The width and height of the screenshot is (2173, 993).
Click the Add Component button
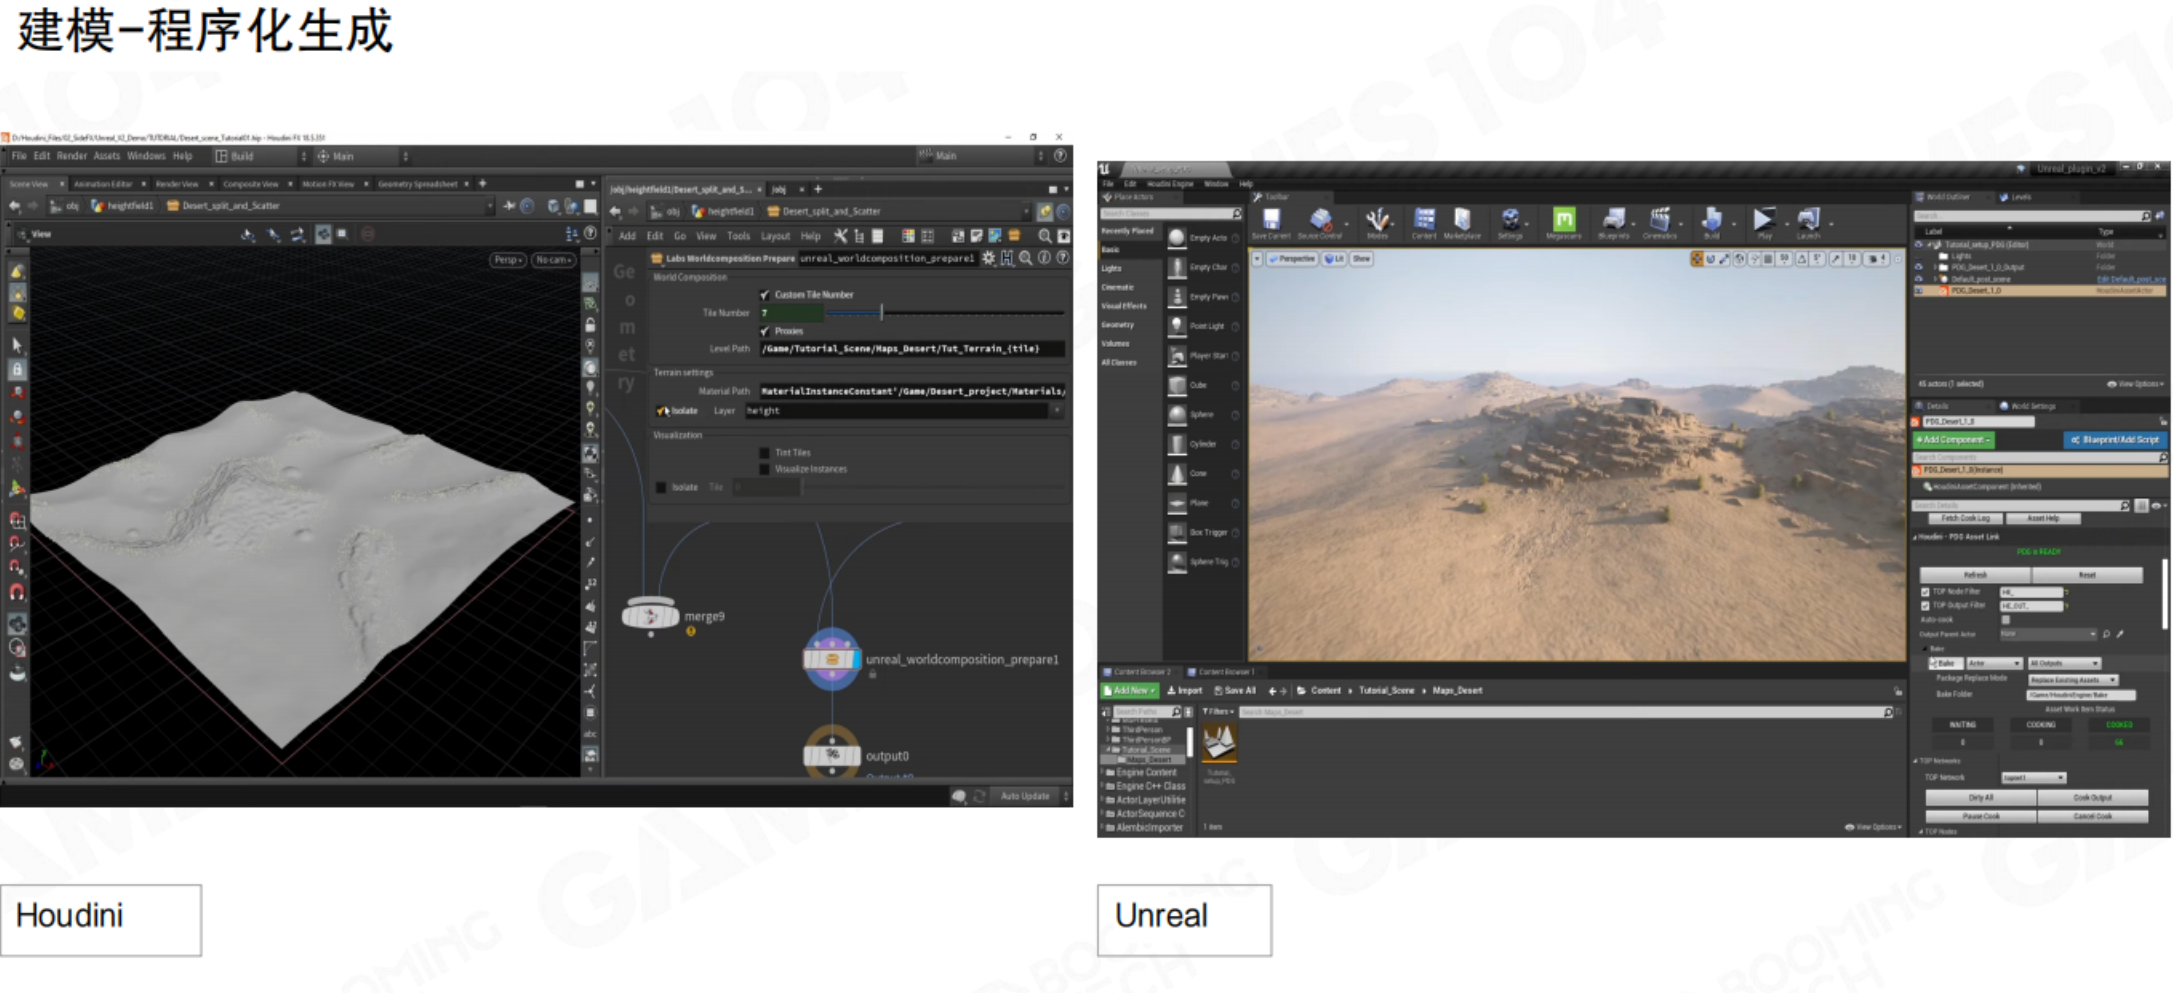tap(1953, 440)
